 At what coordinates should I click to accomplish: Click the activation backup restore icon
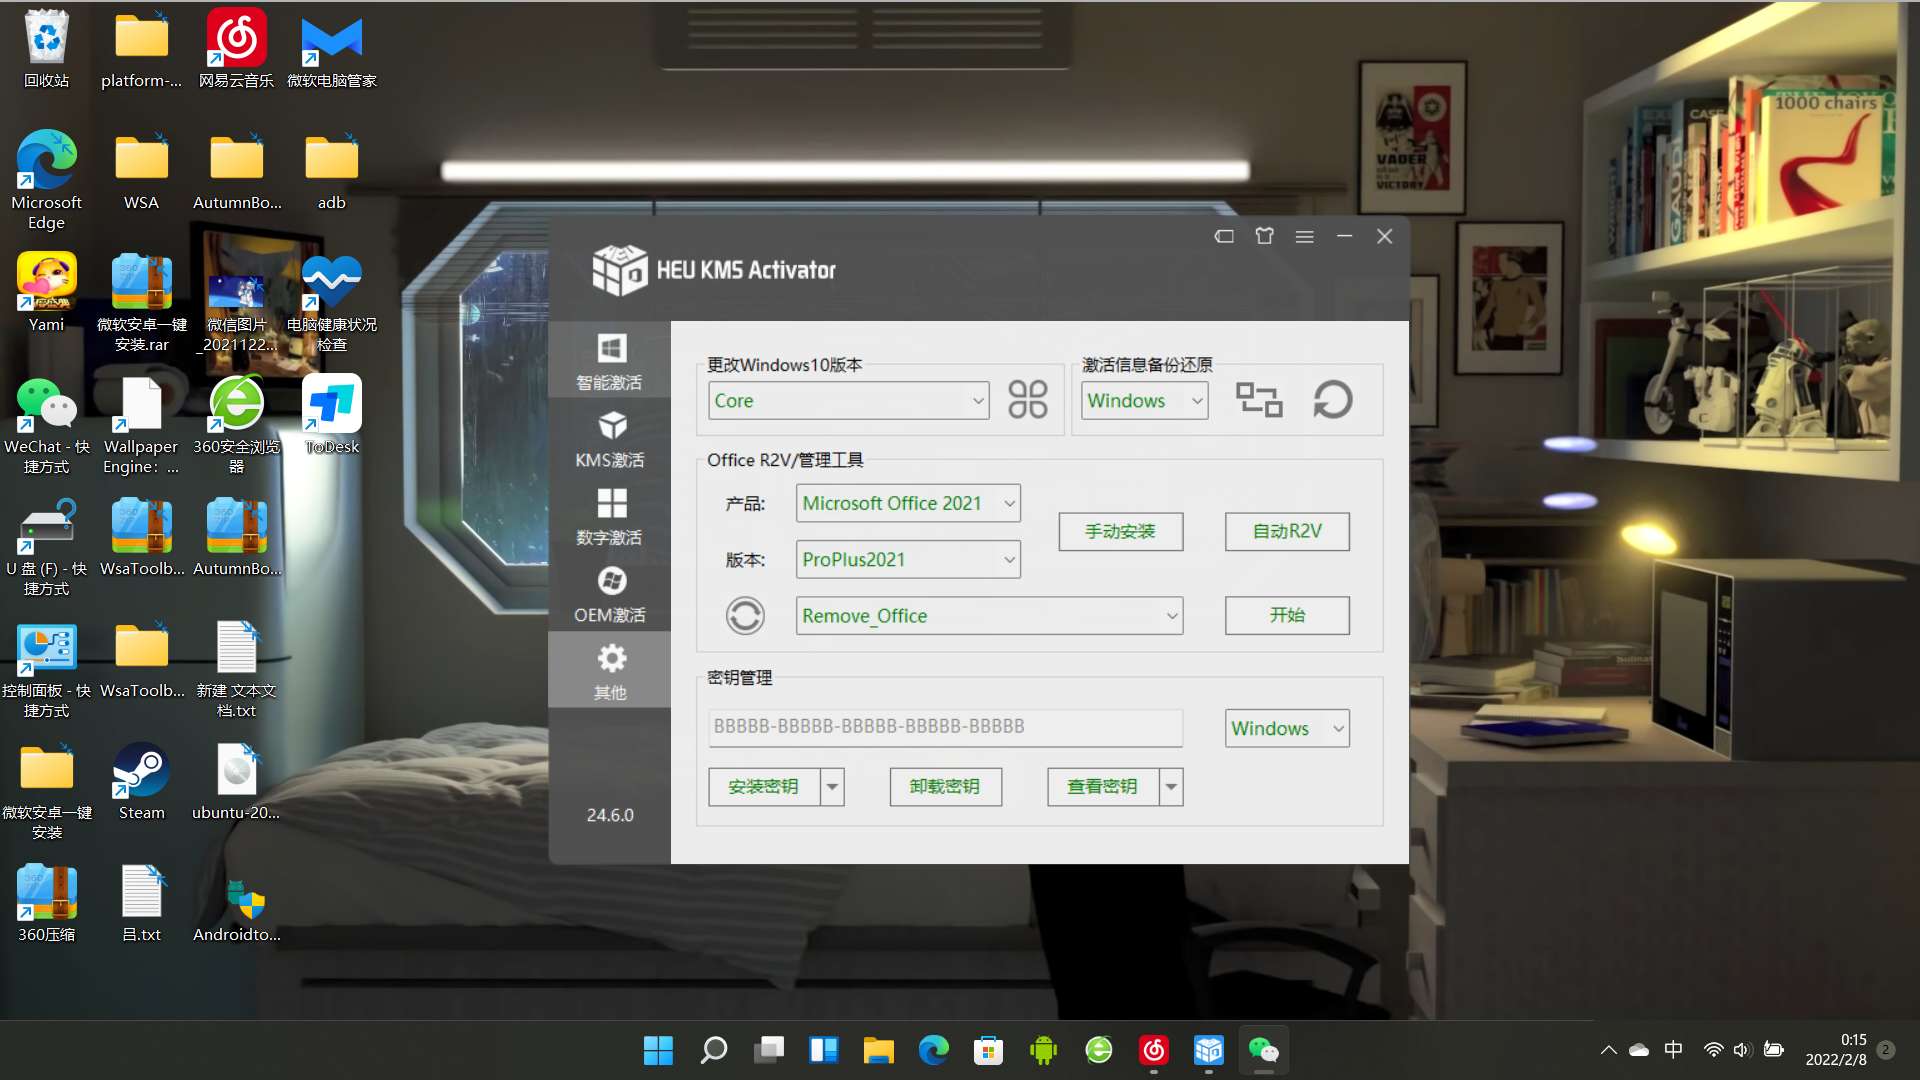(1331, 401)
